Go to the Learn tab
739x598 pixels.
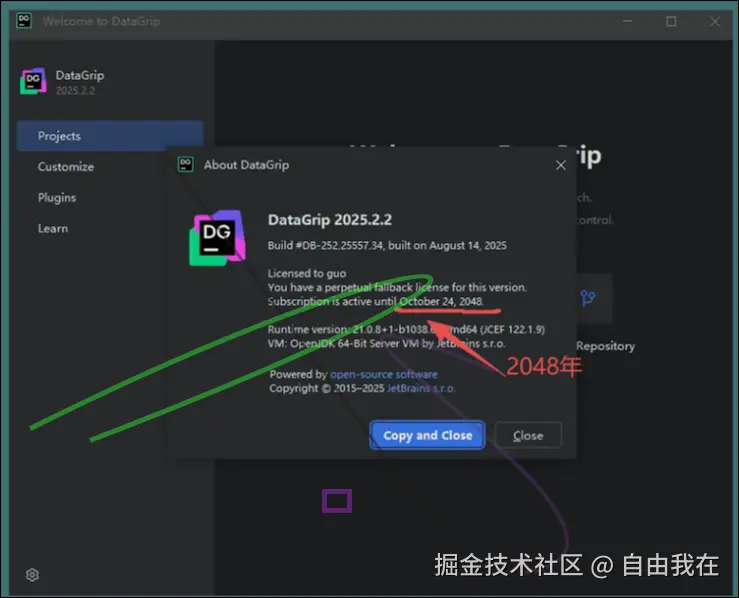pos(53,229)
